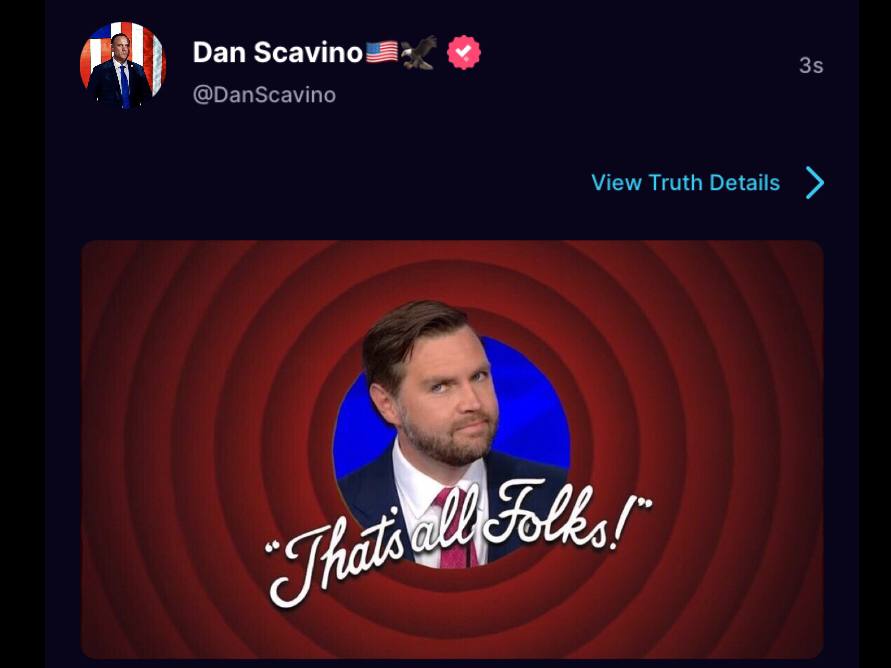891x668 pixels.
Task: Click the American flag emoji beside the name
Action: click(381, 52)
